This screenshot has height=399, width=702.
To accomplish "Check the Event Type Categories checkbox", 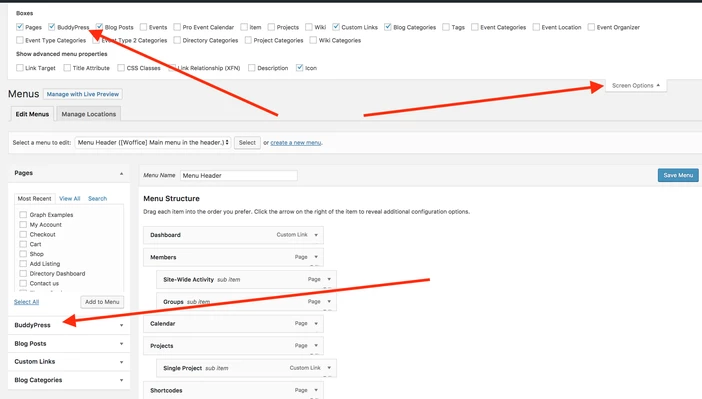I will [x=20, y=40].
